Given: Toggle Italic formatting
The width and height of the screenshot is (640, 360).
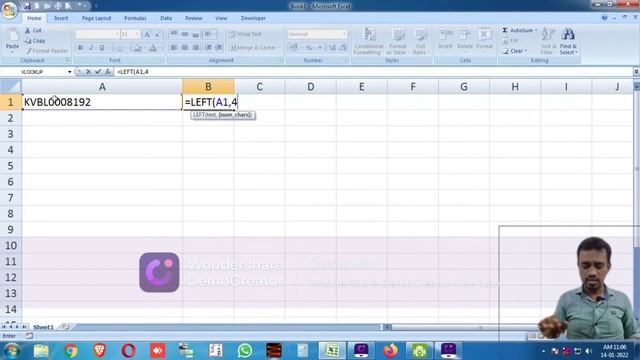Looking at the screenshot, I should click(x=91, y=48).
